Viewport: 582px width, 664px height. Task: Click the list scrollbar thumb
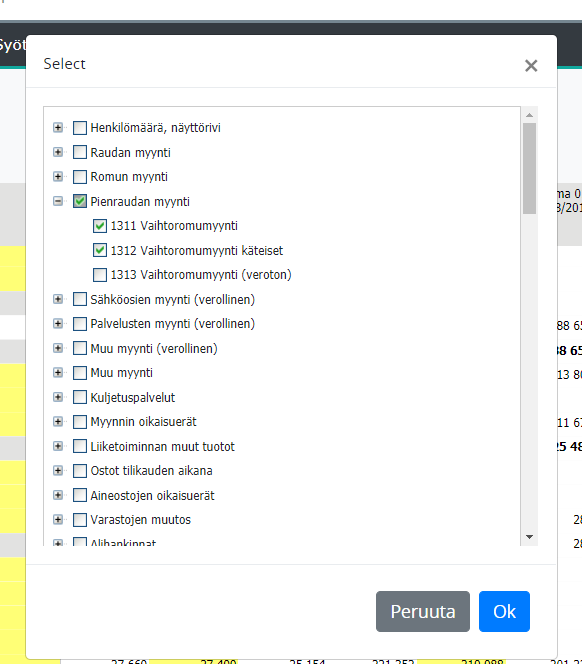(x=529, y=169)
